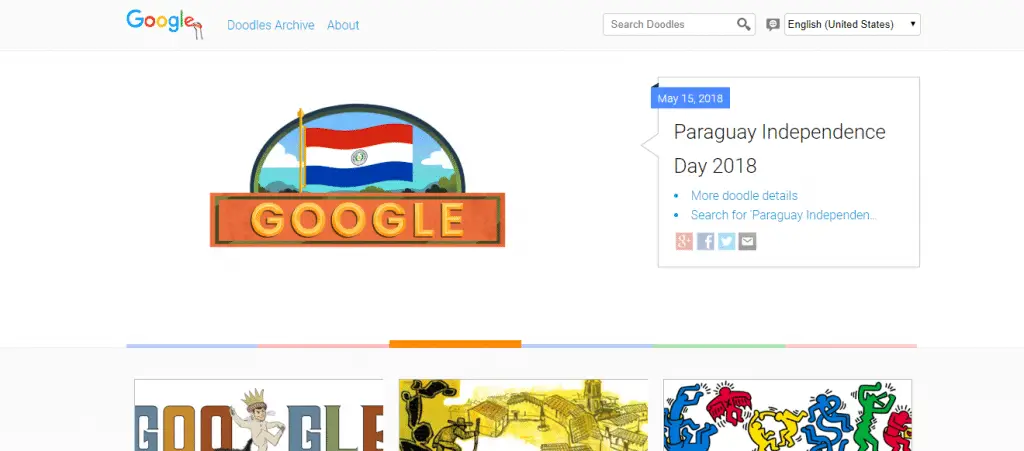
Task: Go to the About page
Action: (343, 25)
